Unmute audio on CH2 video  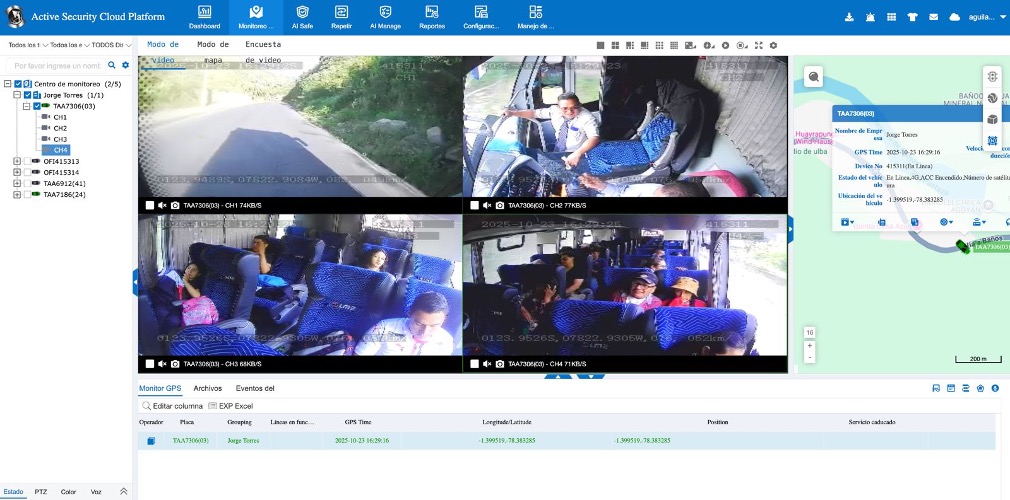click(487, 205)
